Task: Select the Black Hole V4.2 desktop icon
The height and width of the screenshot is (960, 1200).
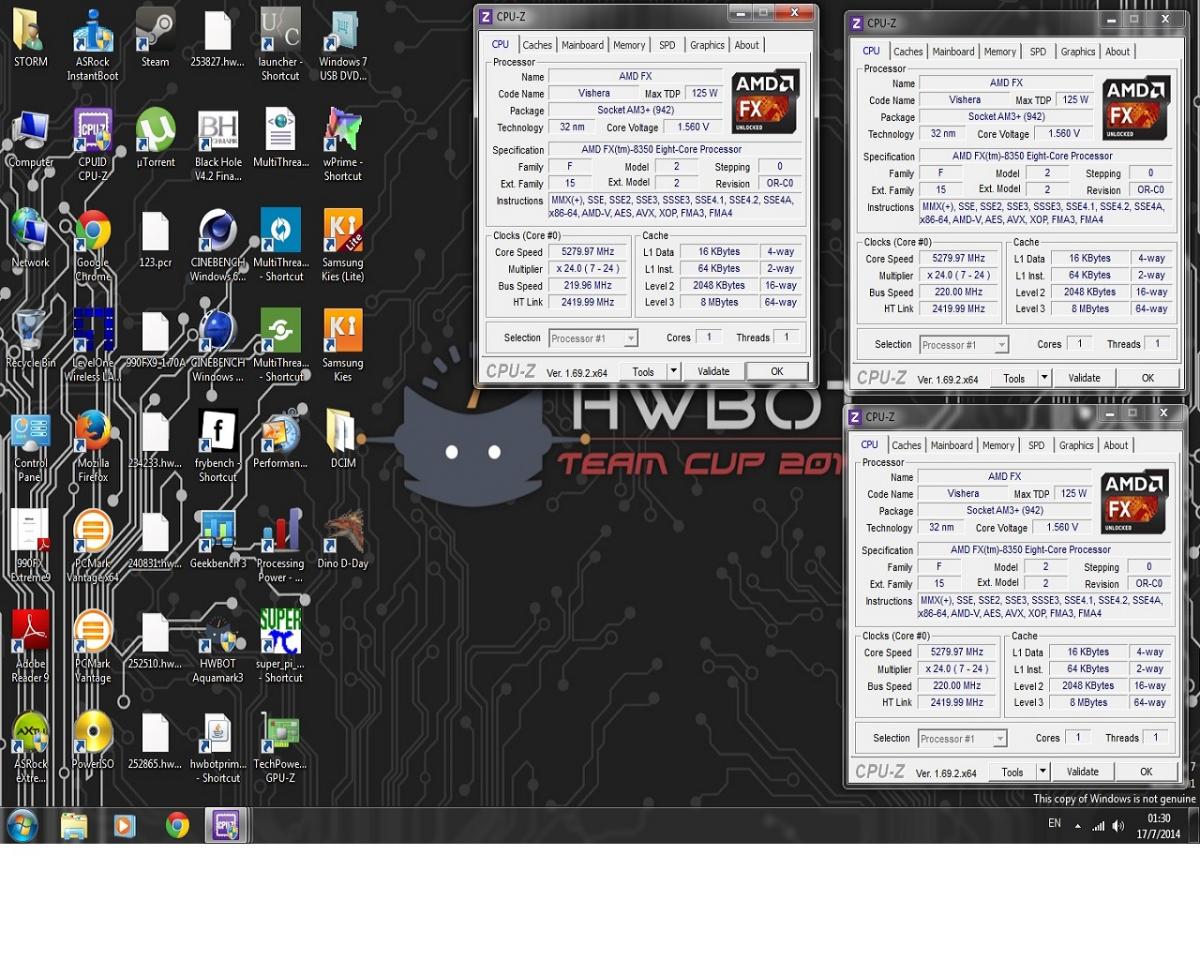Action: click(218, 145)
